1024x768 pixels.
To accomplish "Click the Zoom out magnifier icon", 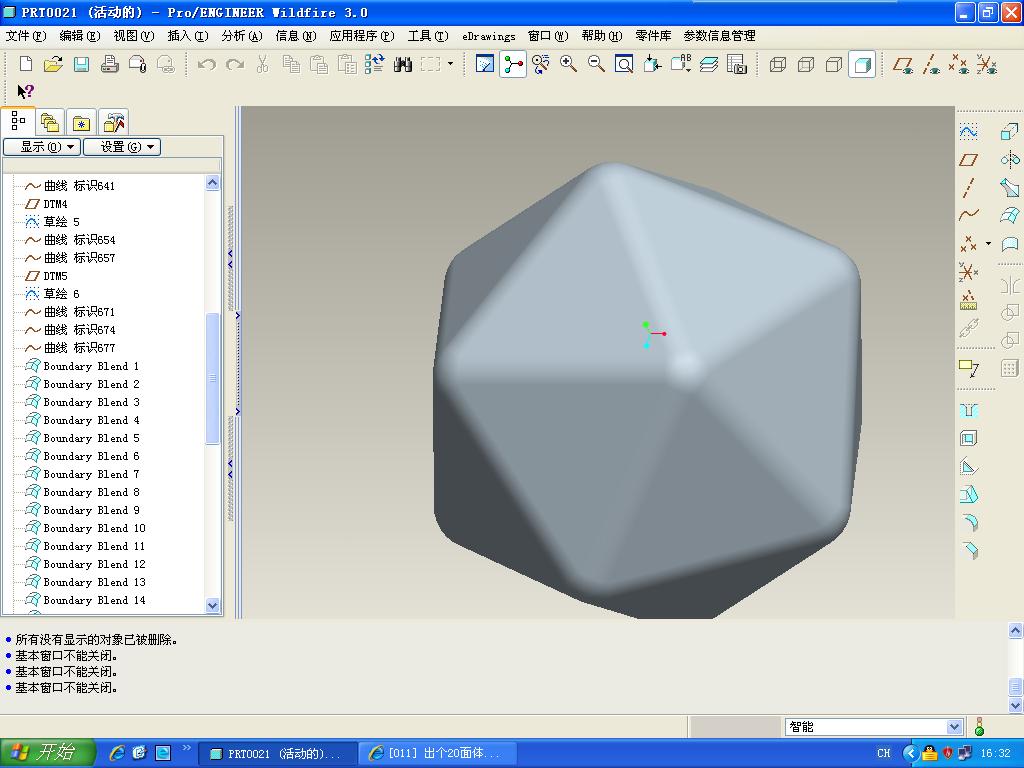I will pyautogui.click(x=596, y=64).
